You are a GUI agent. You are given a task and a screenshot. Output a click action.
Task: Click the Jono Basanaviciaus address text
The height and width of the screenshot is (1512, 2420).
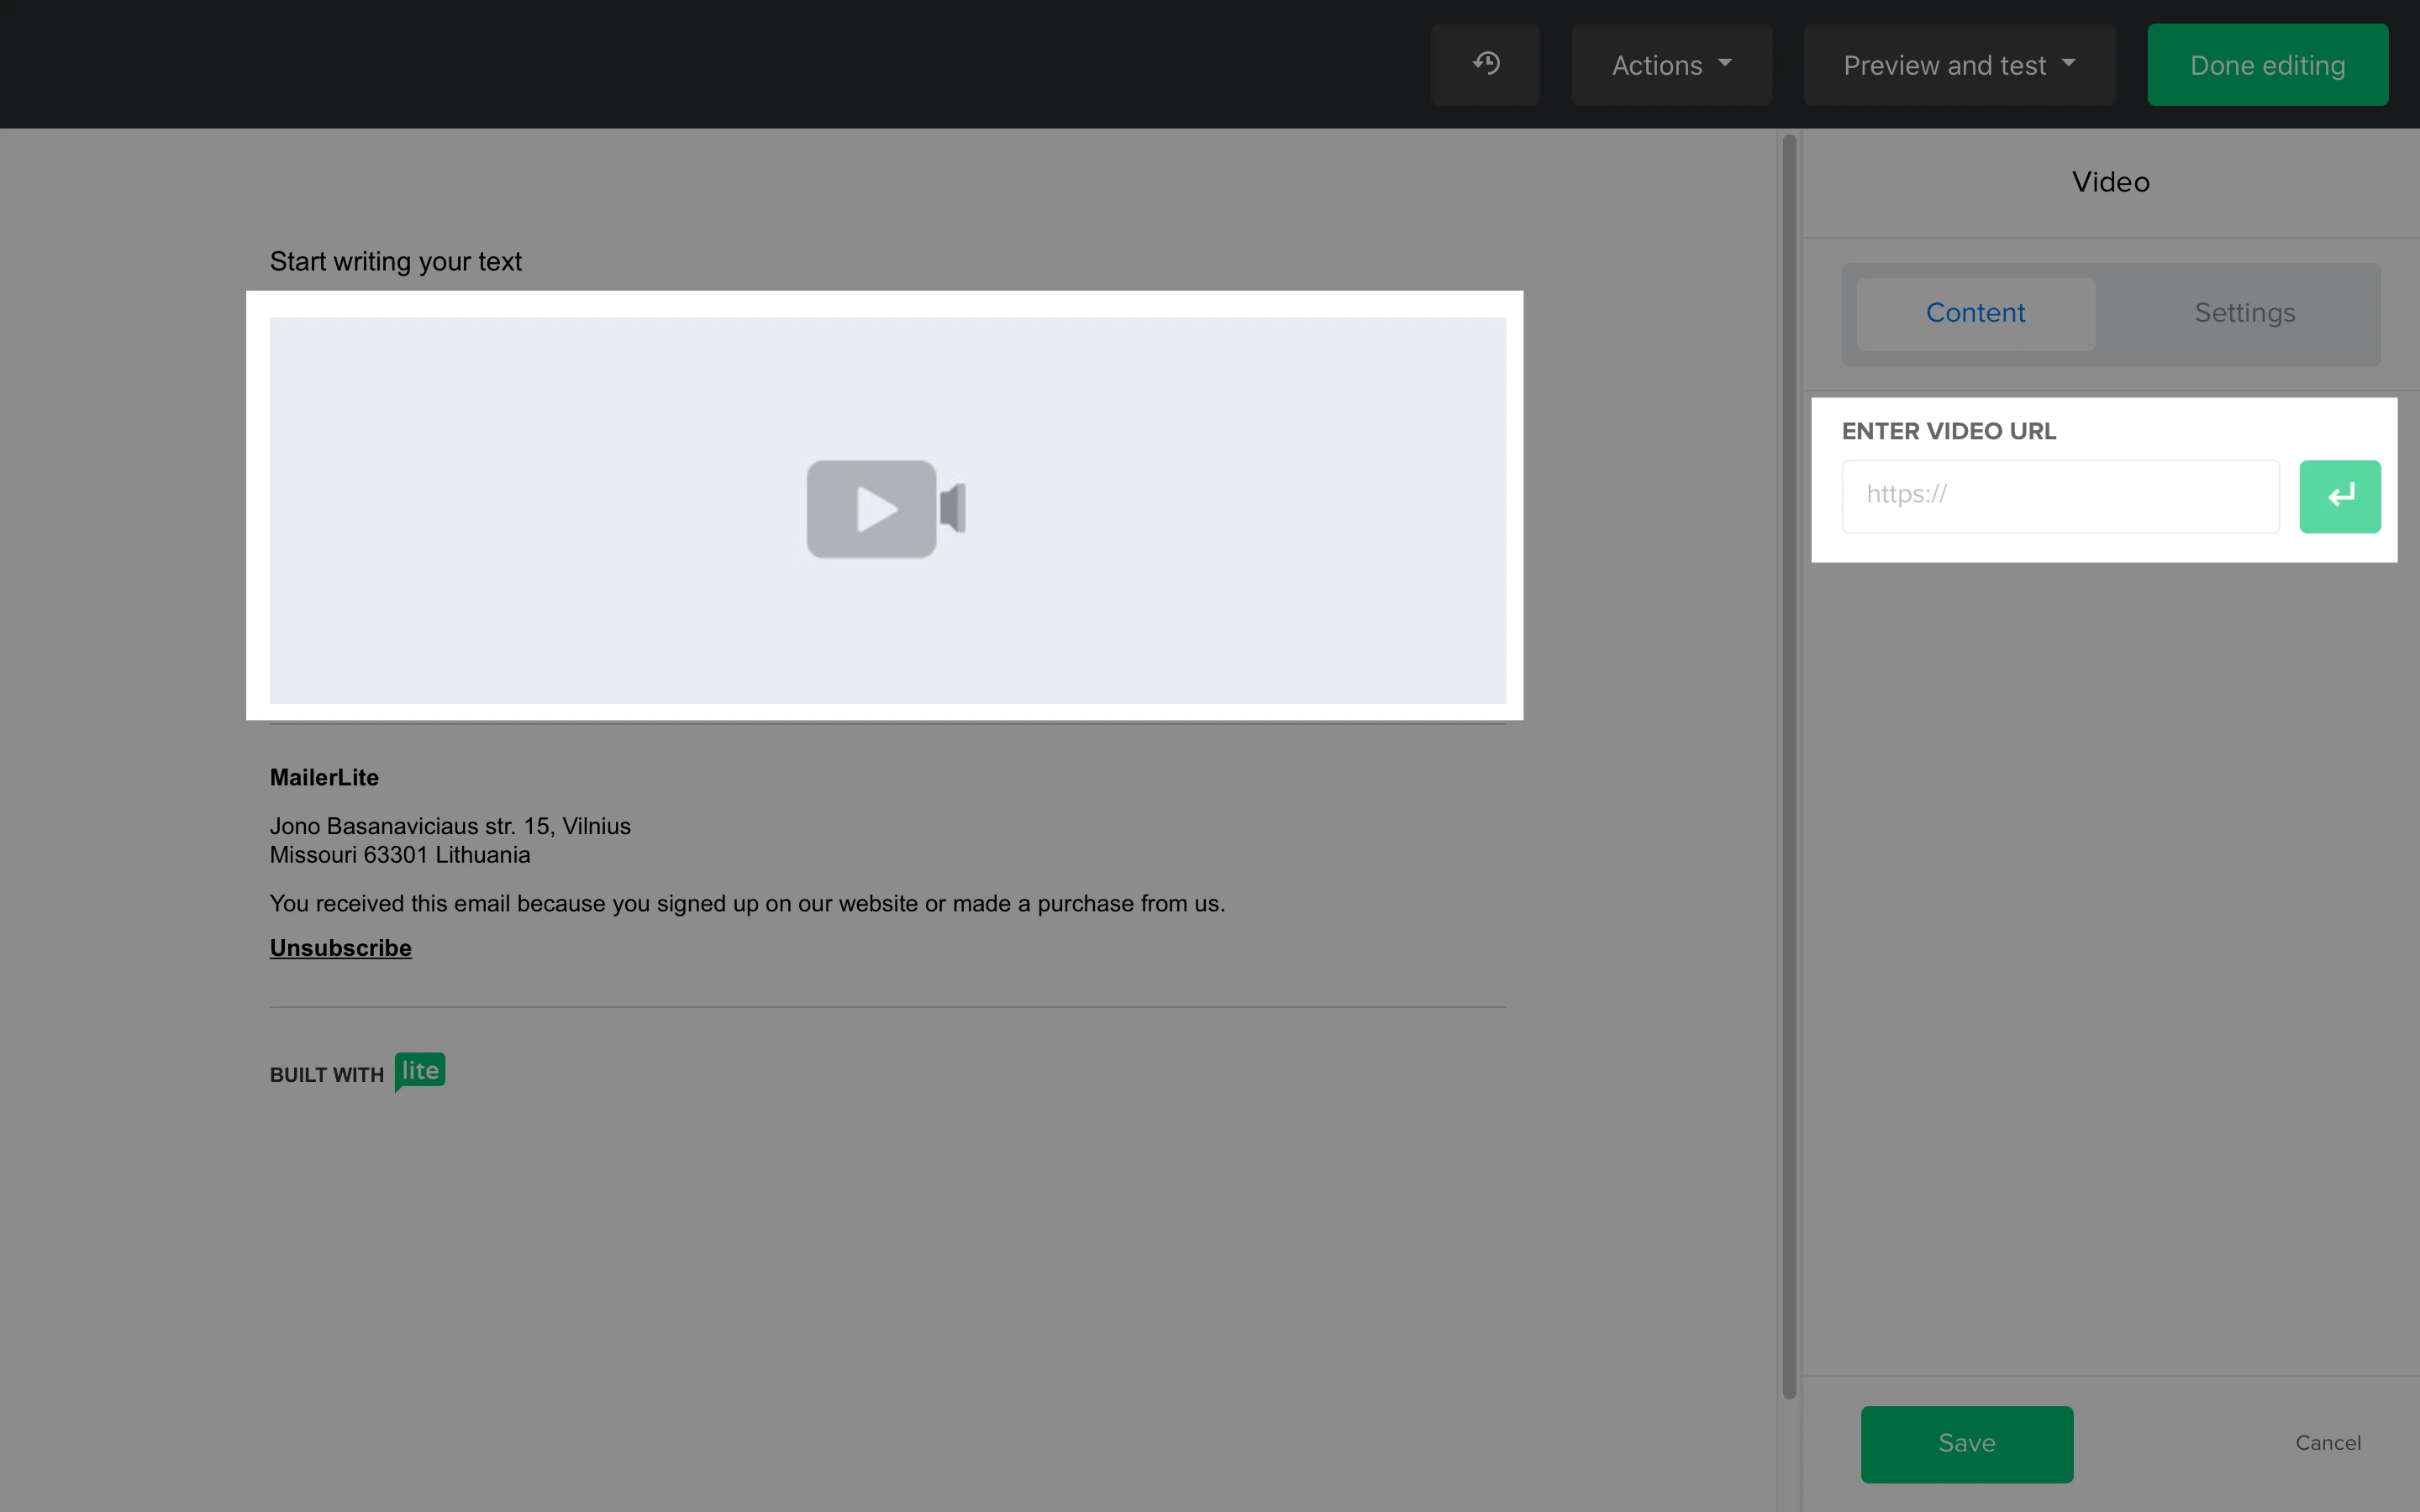click(x=450, y=826)
